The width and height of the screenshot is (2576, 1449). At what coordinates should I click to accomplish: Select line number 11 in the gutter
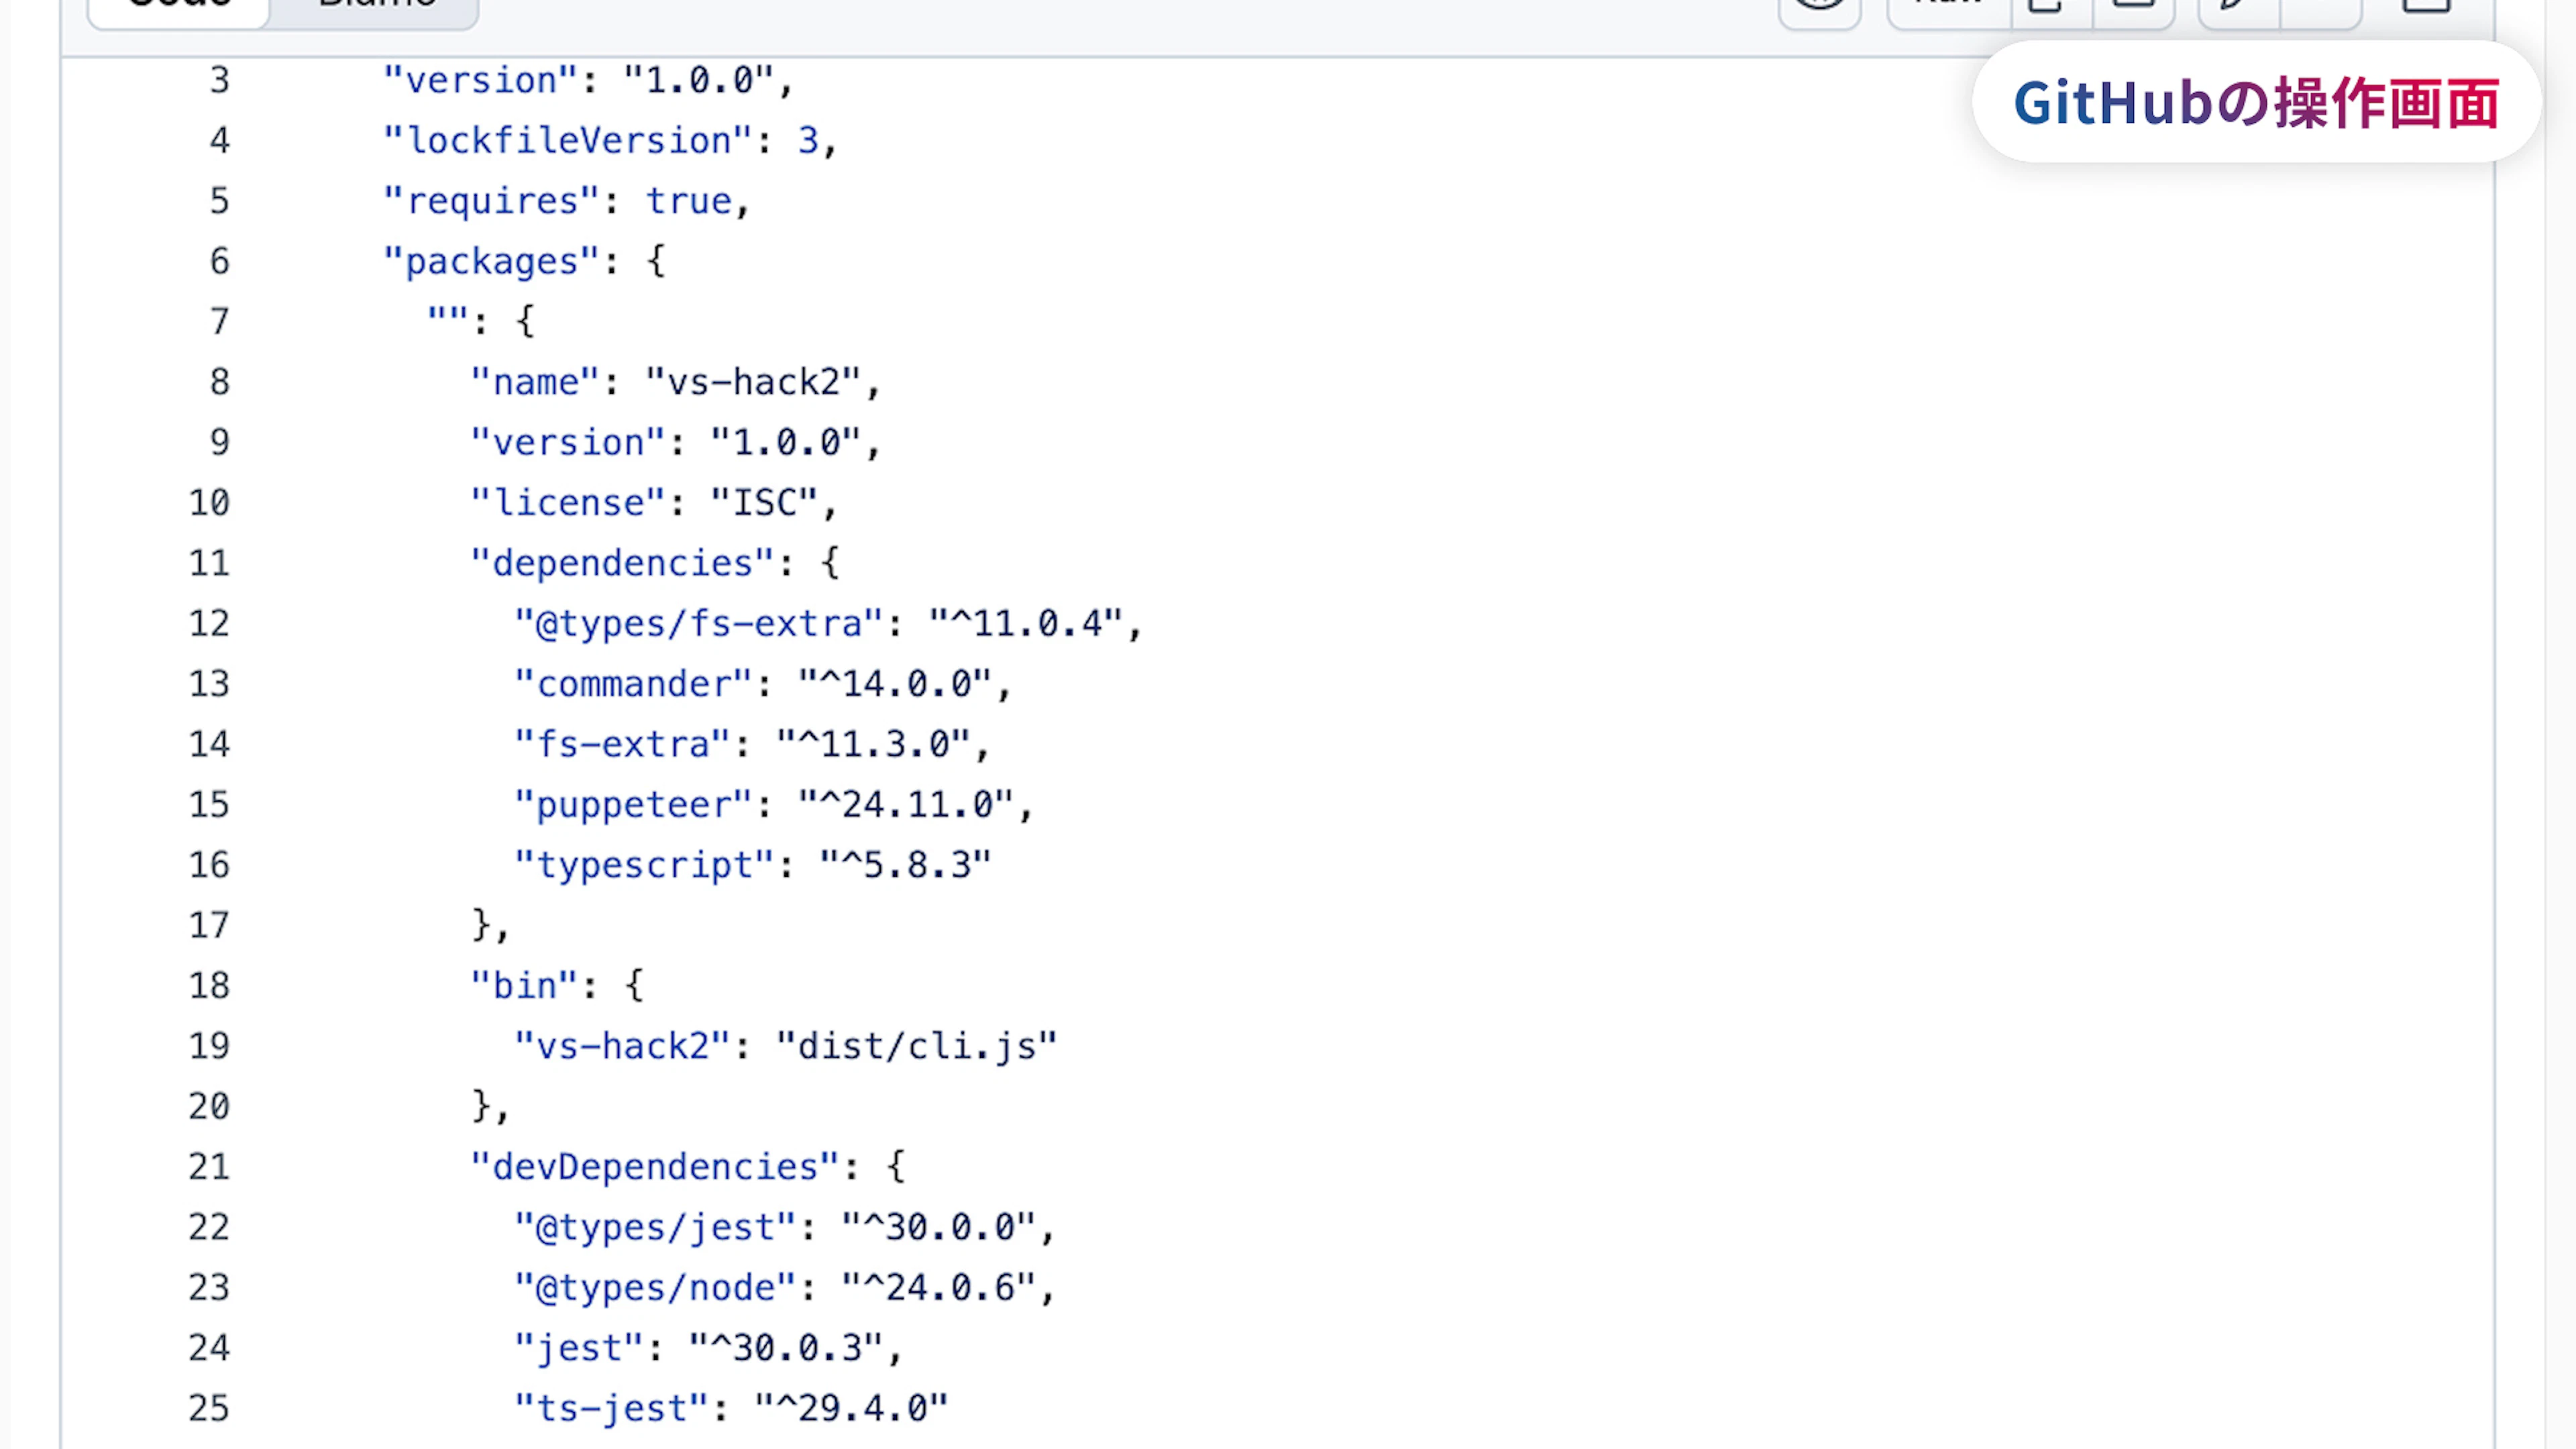click(x=209, y=563)
